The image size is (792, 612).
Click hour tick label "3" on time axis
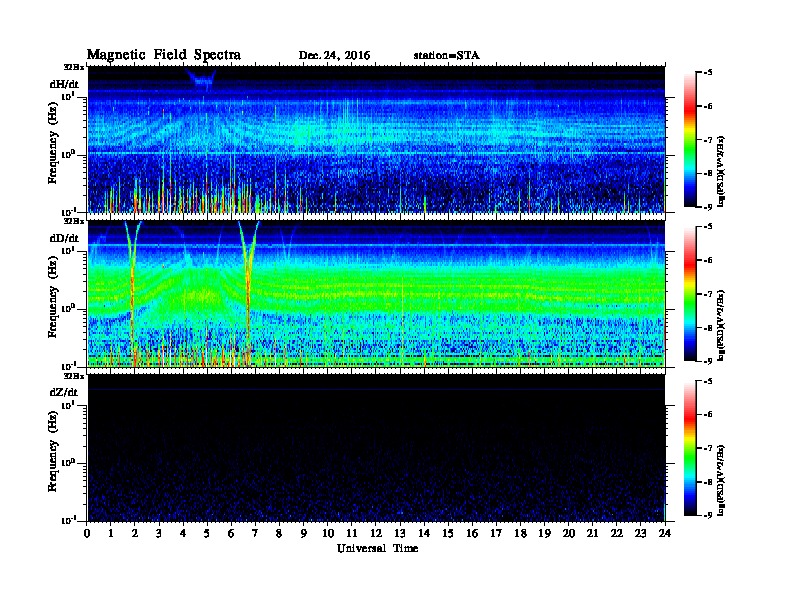point(159,533)
